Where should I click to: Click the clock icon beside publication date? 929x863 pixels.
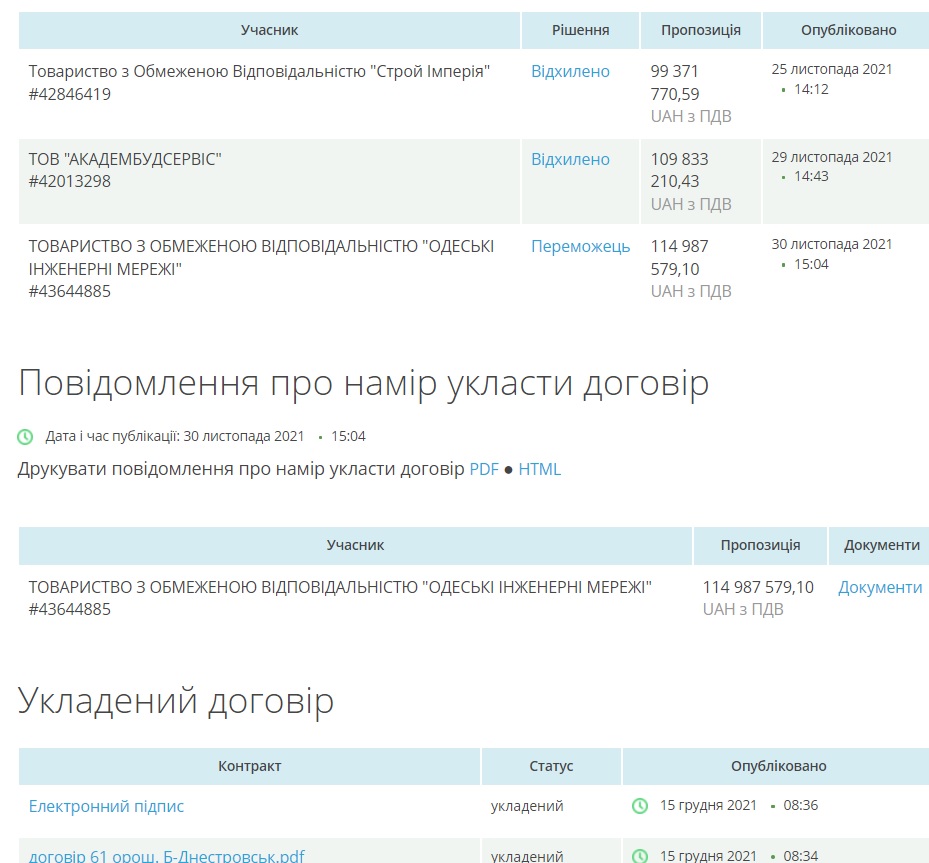click(25, 437)
